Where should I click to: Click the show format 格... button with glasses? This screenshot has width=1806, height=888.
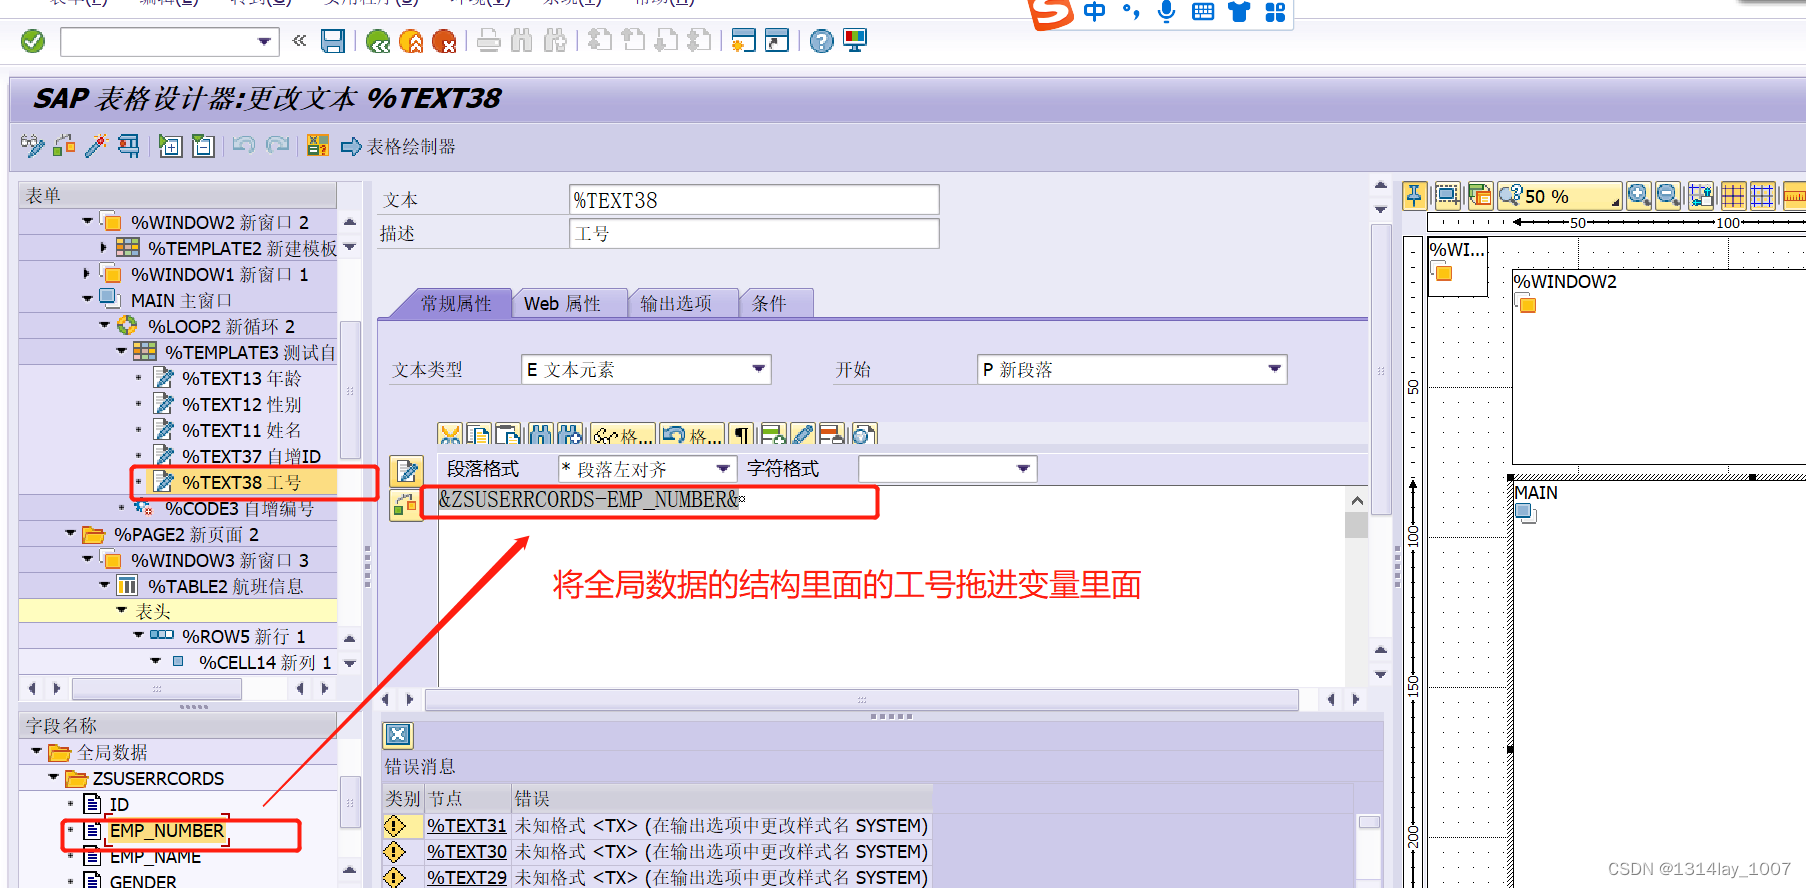click(x=622, y=434)
